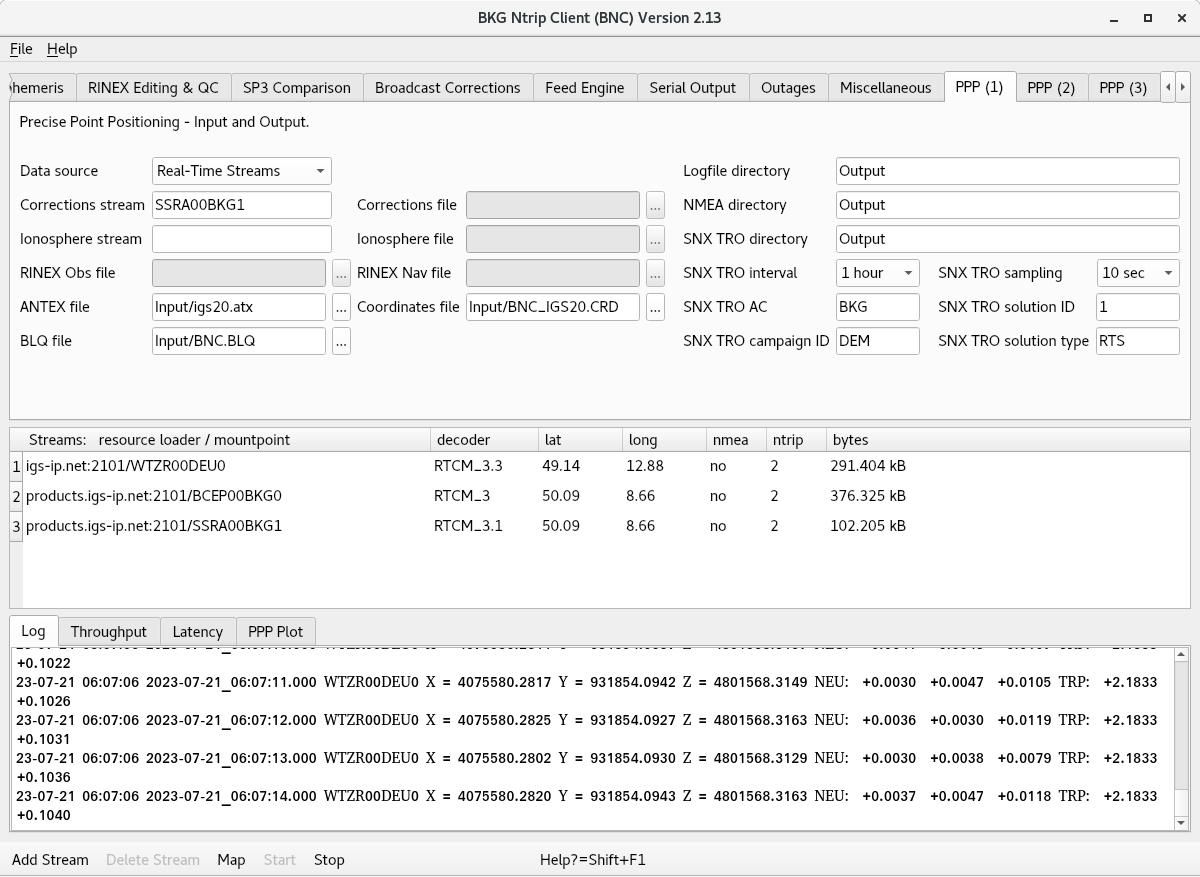
Task: Open the Data source dropdown
Action: pyautogui.click(x=241, y=171)
